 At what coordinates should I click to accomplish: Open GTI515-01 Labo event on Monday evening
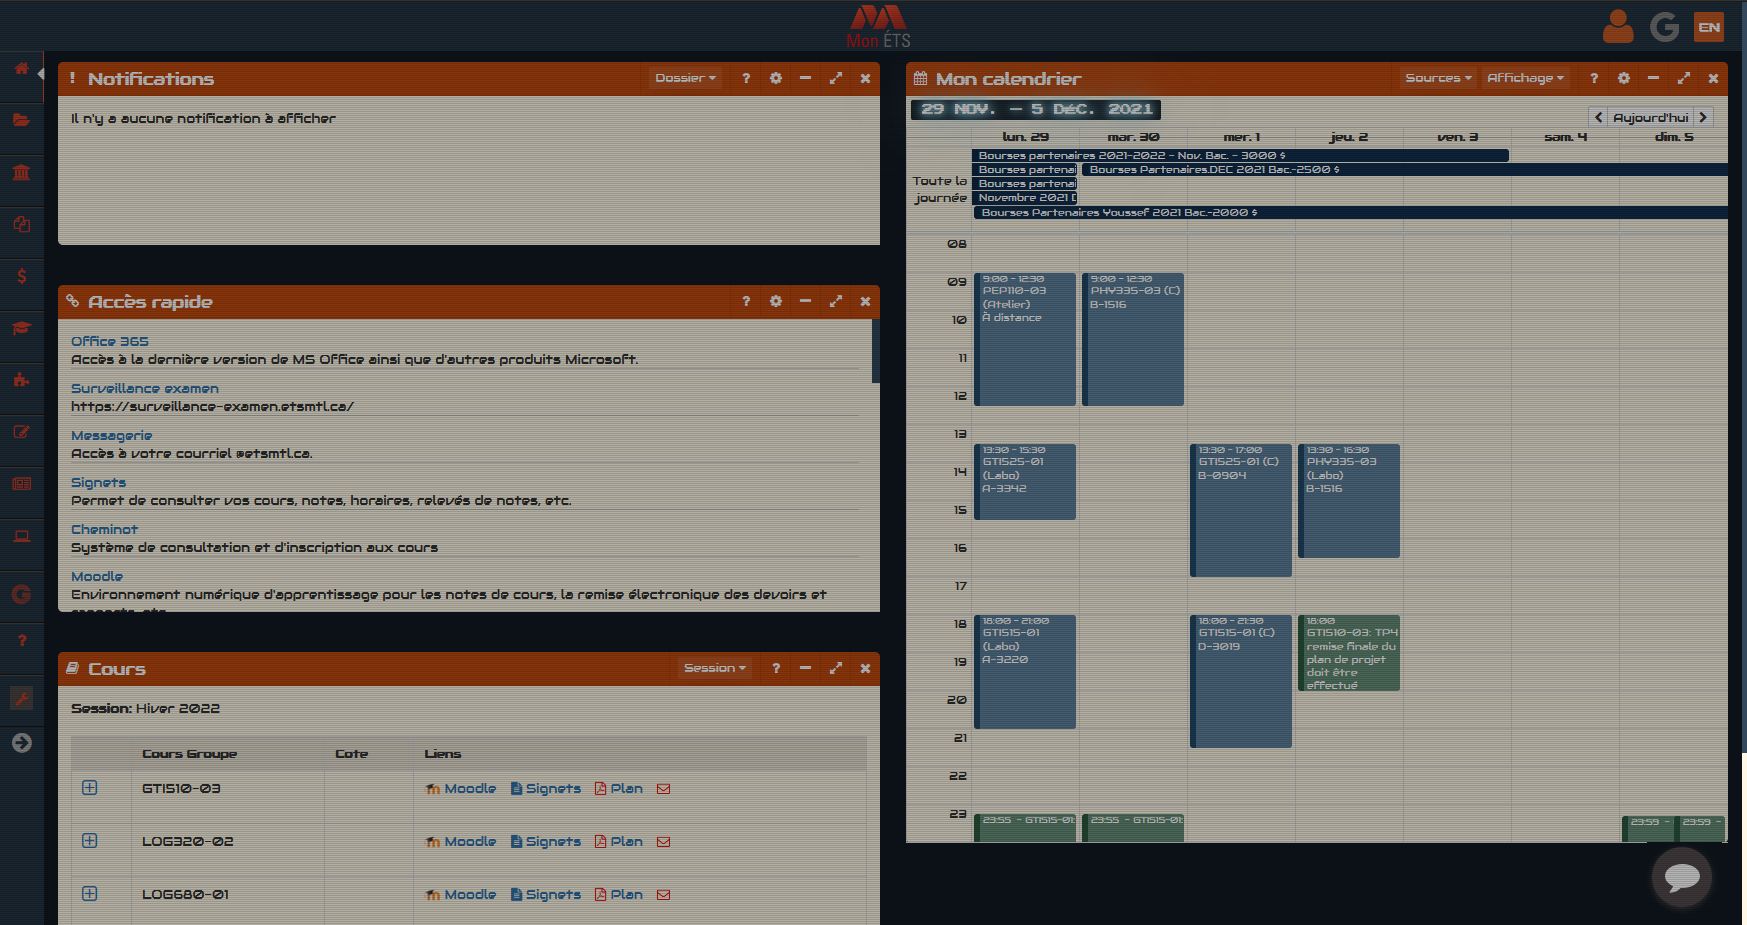point(1025,672)
